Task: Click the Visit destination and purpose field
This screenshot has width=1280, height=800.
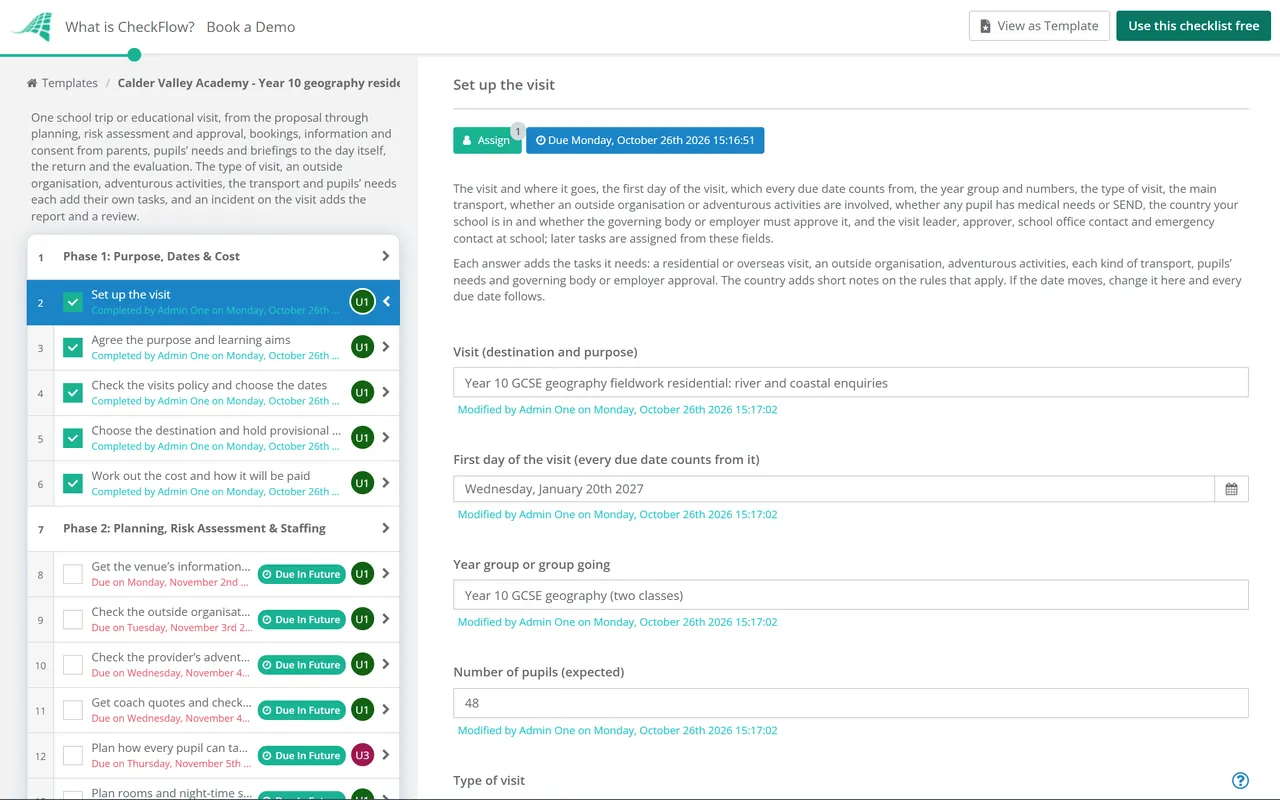Action: (x=851, y=382)
